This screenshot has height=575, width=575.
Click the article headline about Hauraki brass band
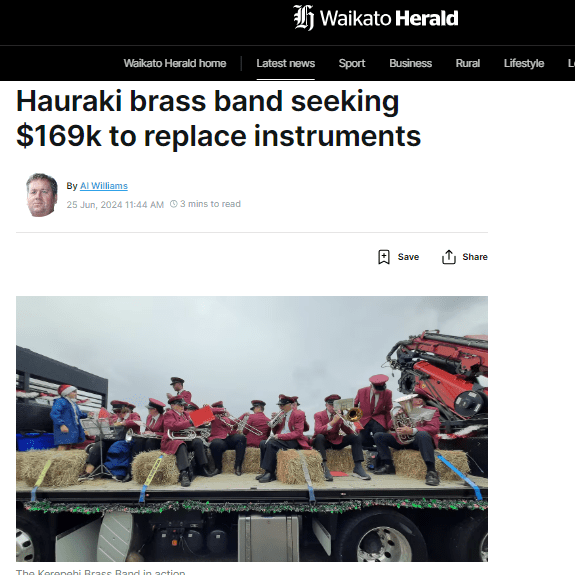(219, 118)
